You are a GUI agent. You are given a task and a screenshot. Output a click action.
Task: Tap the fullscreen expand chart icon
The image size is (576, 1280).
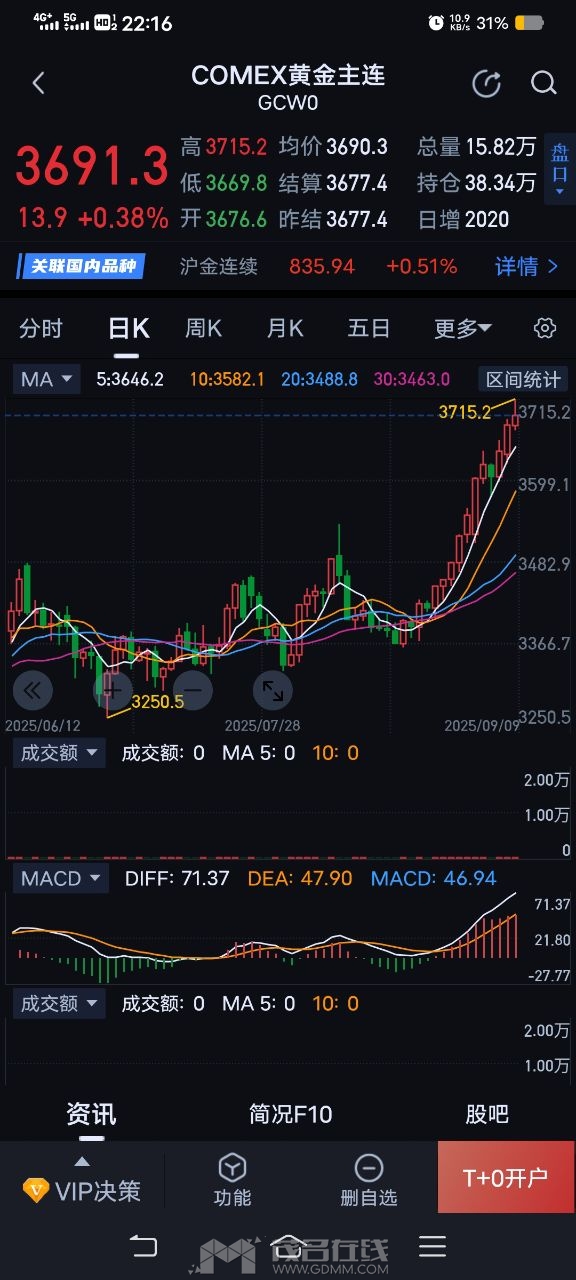pyautogui.click(x=271, y=689)
